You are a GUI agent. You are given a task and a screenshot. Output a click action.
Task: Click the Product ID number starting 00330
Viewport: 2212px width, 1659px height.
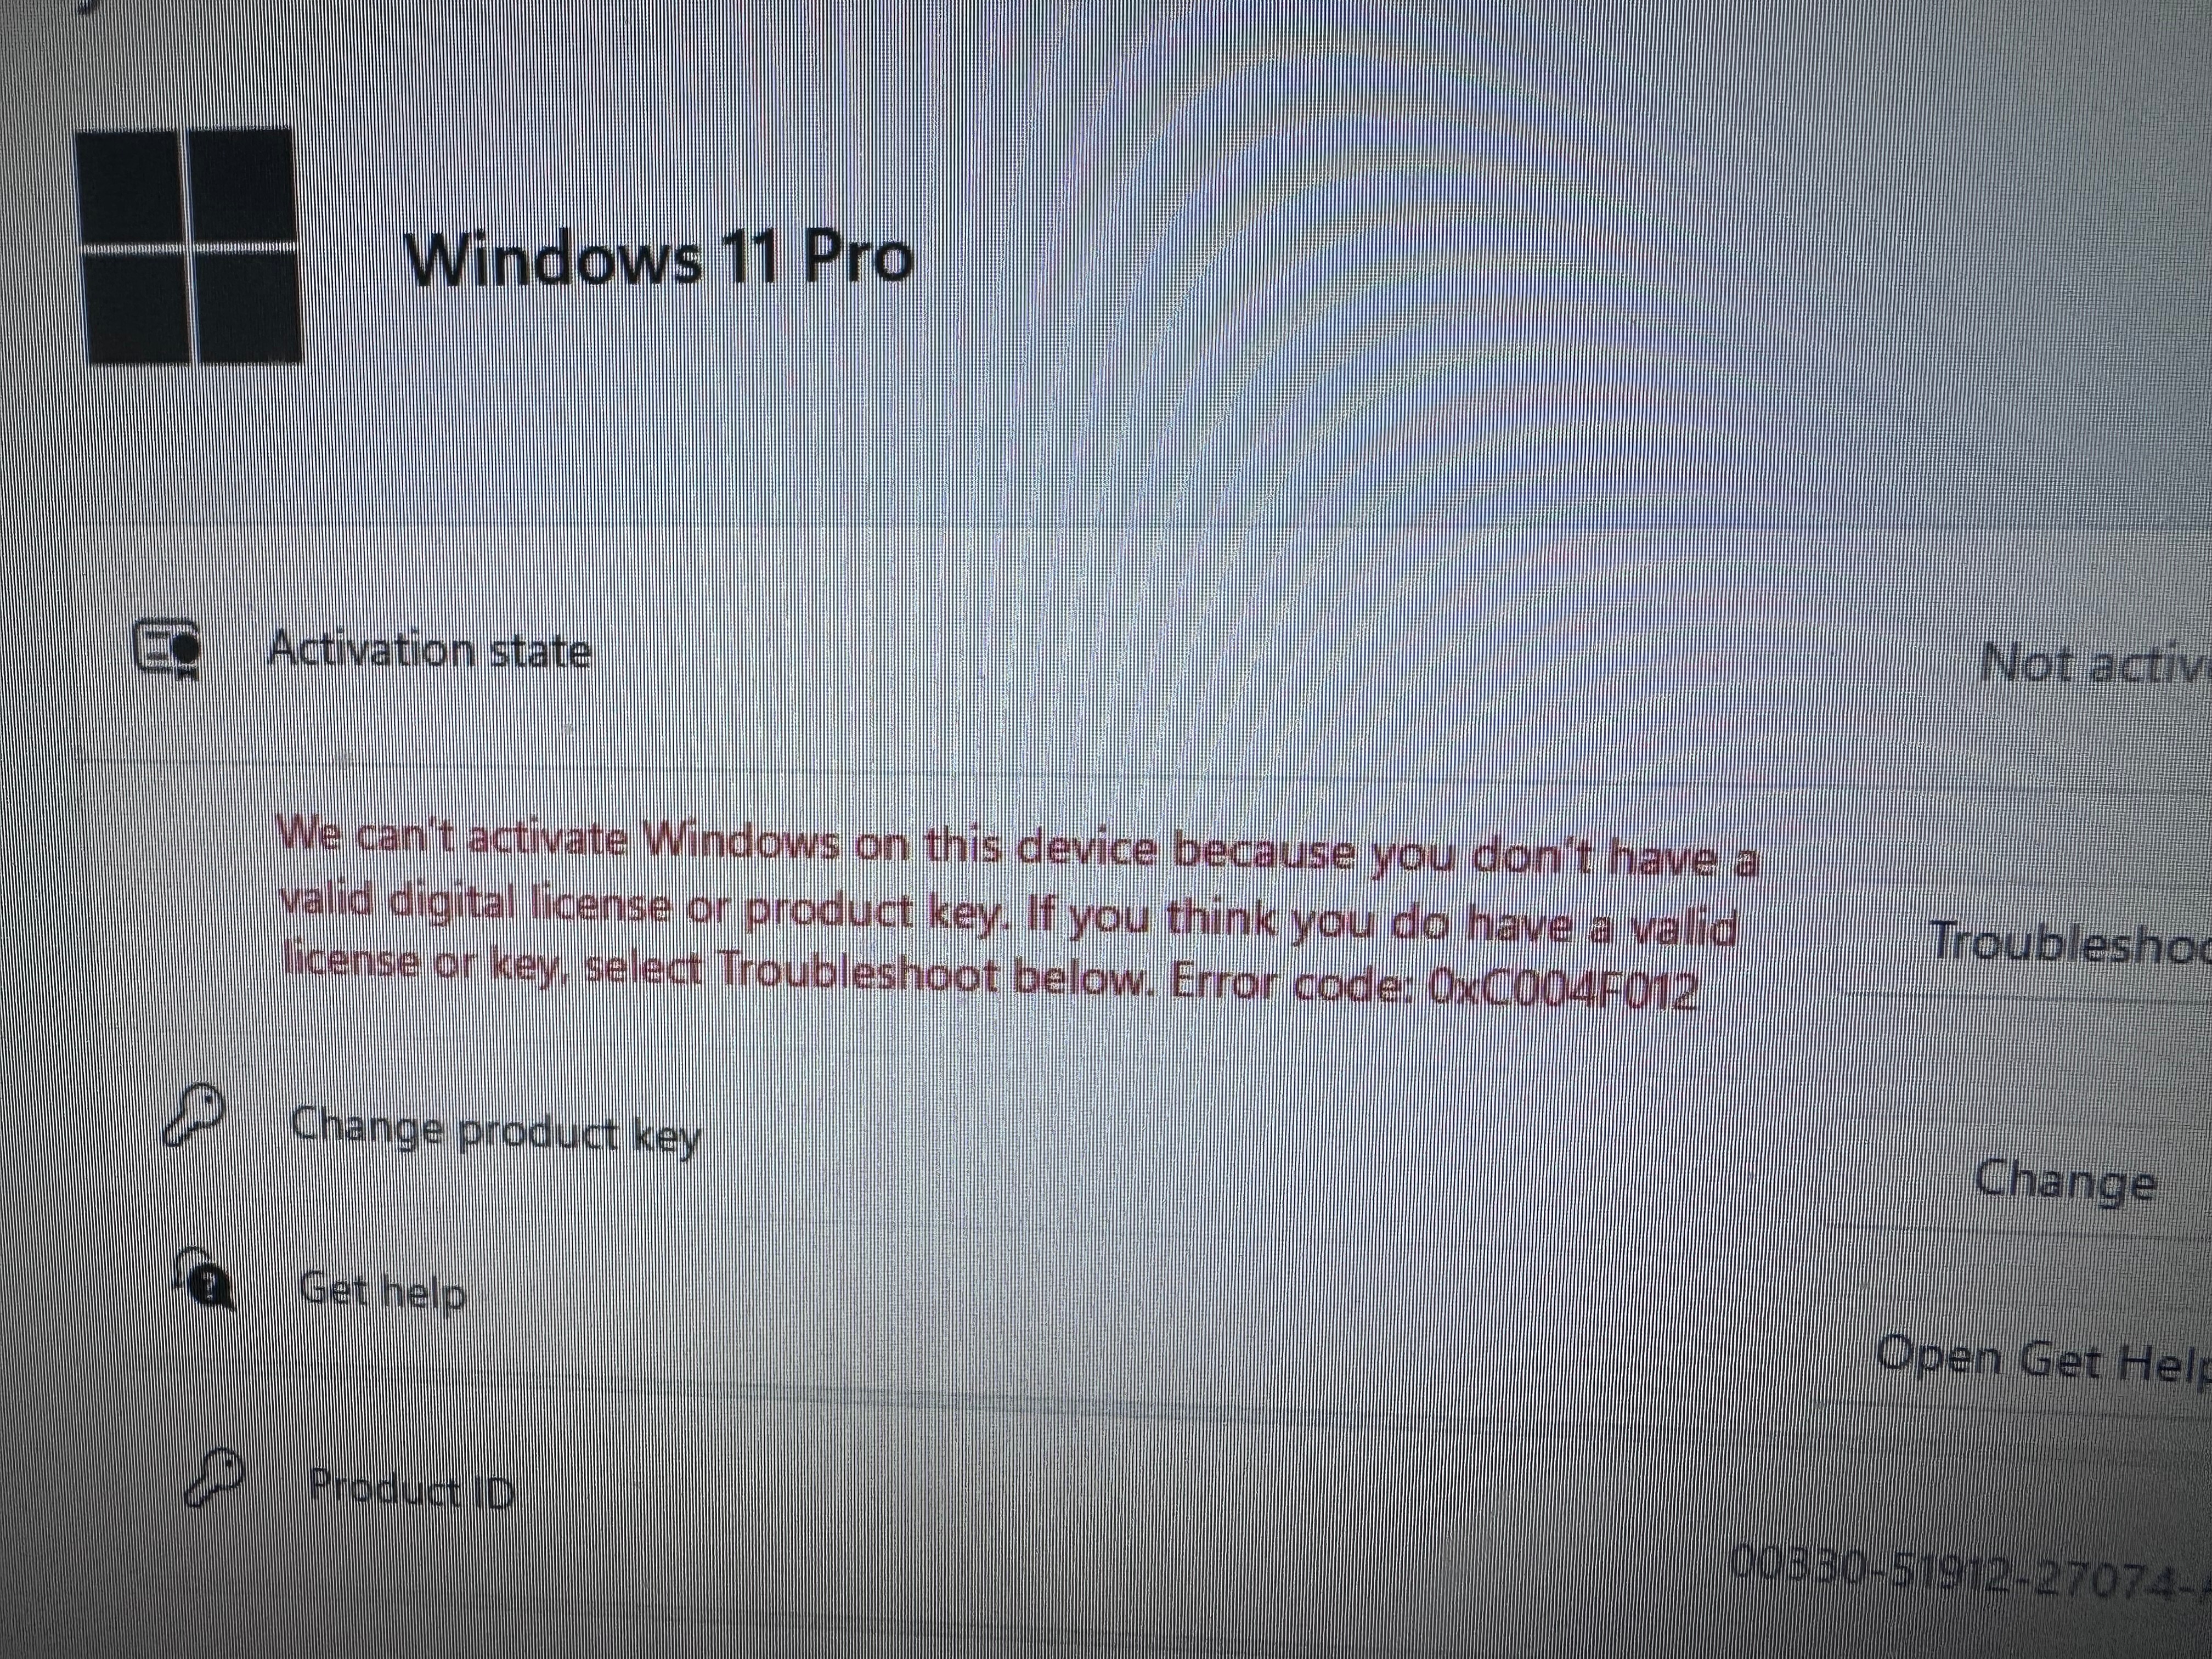(x=1970, y=1598)
